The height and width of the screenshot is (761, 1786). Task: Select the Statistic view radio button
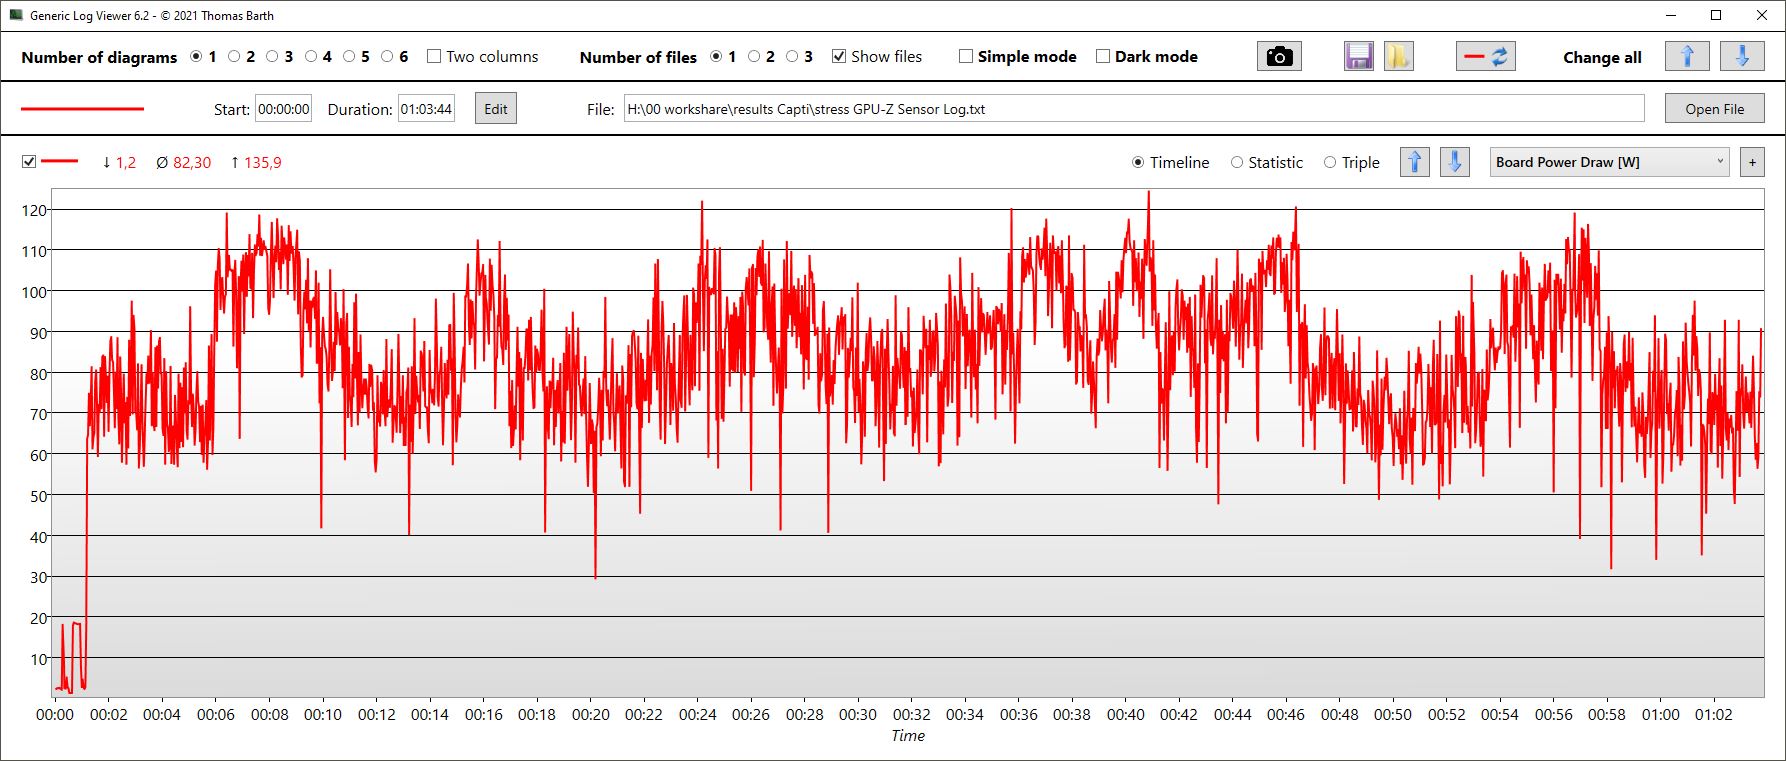pos(1237,162)
